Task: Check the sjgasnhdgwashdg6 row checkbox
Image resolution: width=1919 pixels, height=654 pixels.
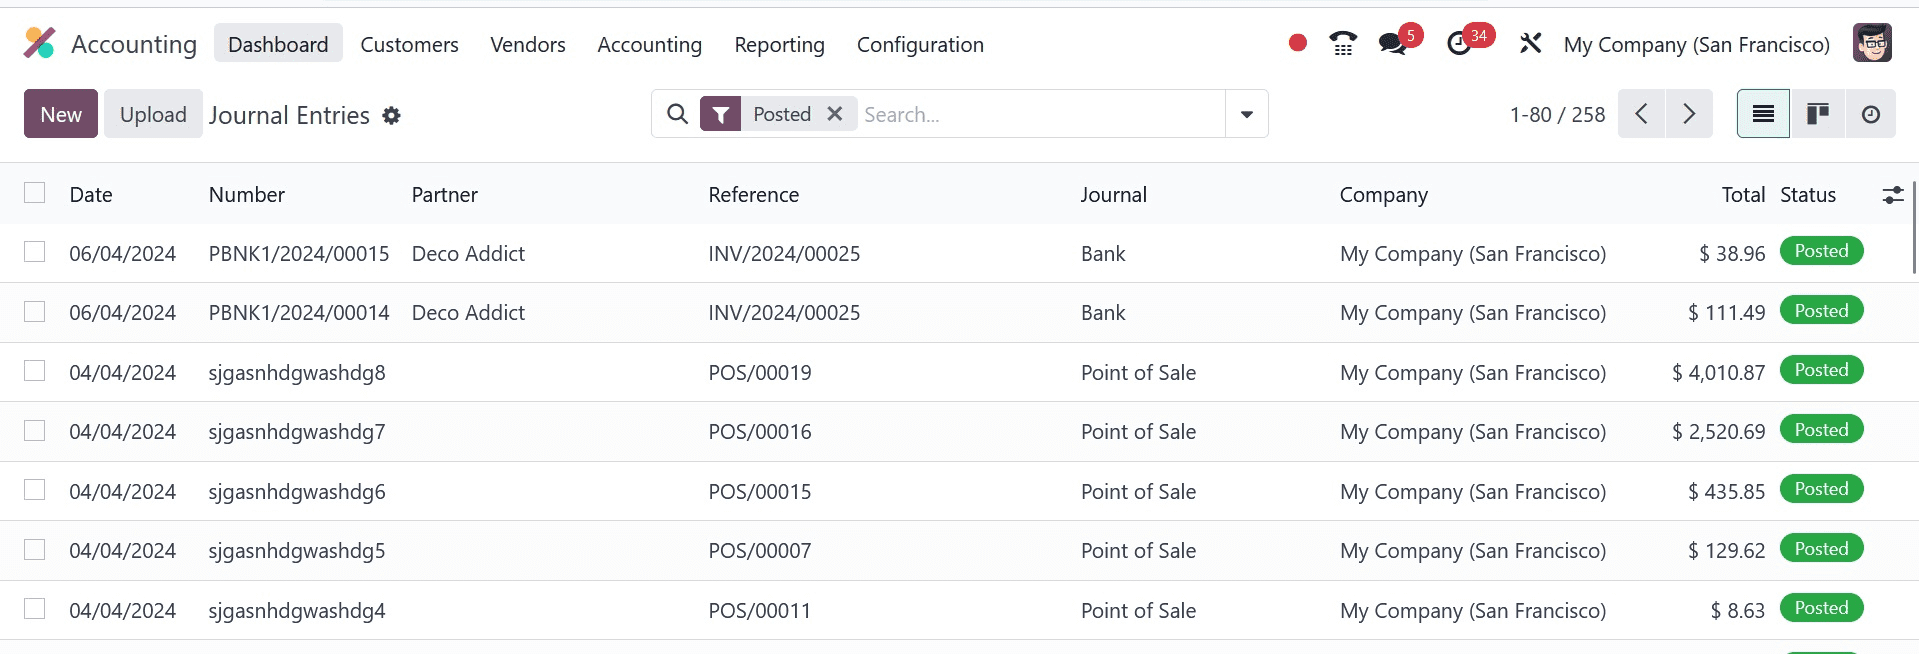Action: [35, 490]
